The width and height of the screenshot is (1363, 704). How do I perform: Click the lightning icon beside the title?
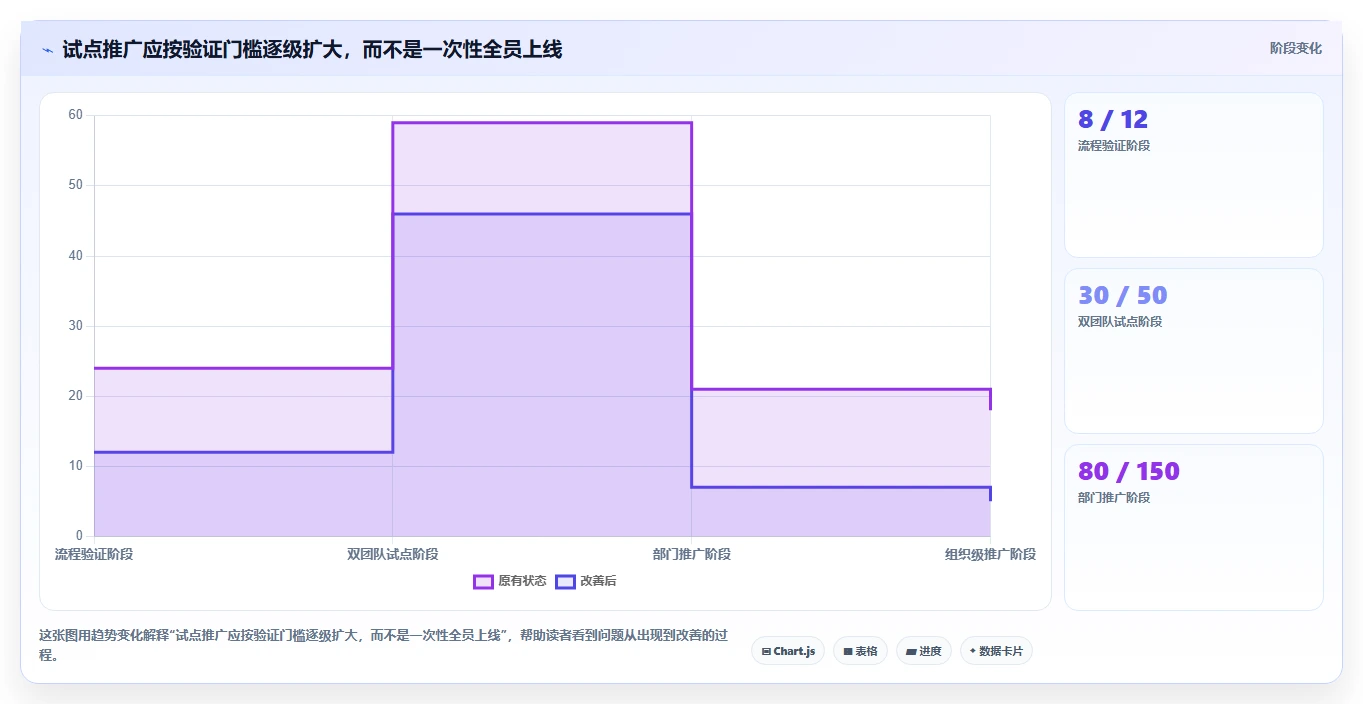point(47,49)
